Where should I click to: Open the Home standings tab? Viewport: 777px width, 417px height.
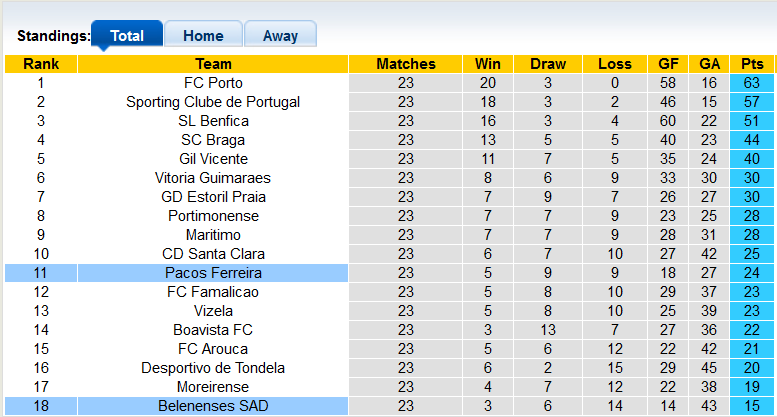[203, 35]
